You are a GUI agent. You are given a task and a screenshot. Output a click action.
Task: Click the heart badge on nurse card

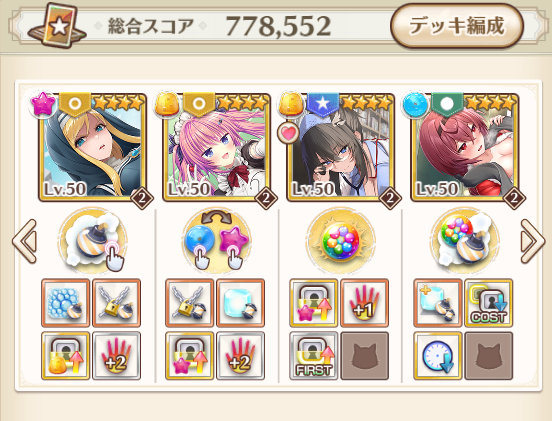coord(289,133)
